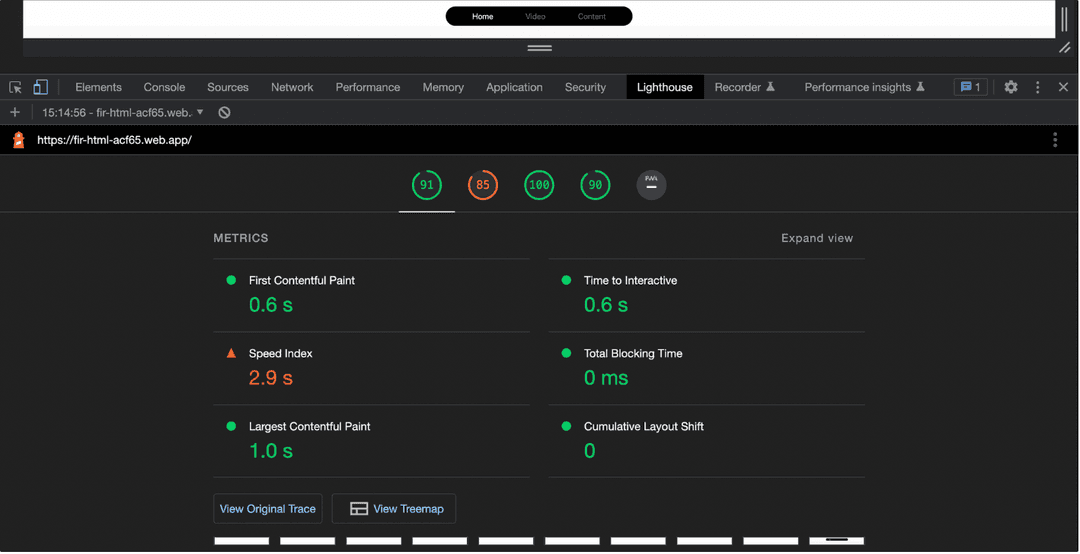Click the inspect element picker icon
The width and height of the screenshot is (1080, 554).
[15, 87]
